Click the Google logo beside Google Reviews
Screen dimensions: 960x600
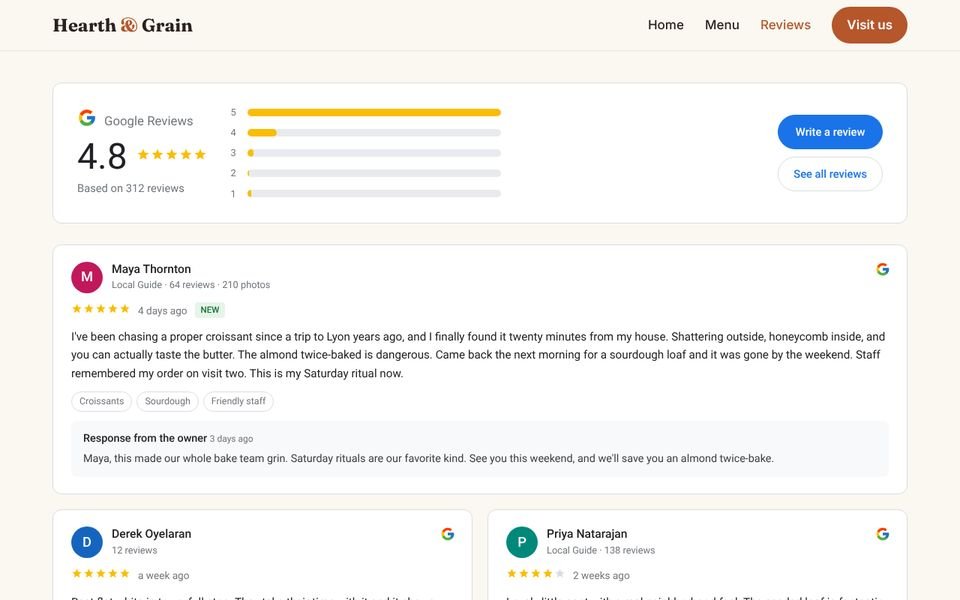tap(87, 118)
